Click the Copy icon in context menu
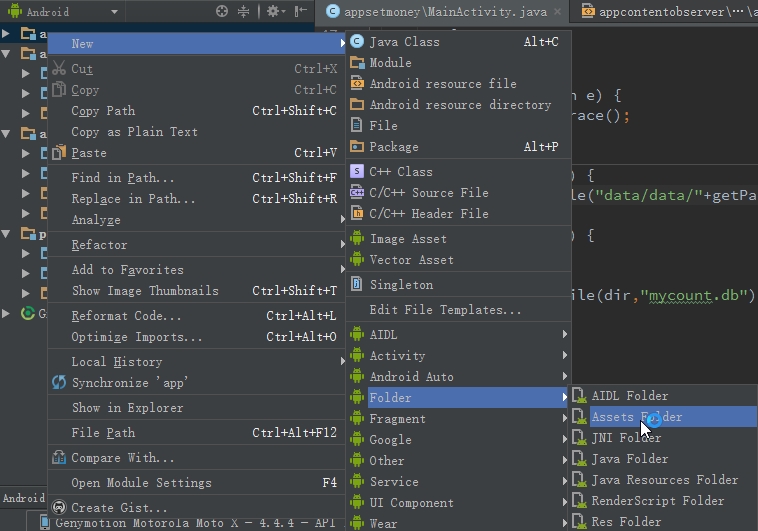The height and width of the screenshot is (531, 758). coord(59,89)
